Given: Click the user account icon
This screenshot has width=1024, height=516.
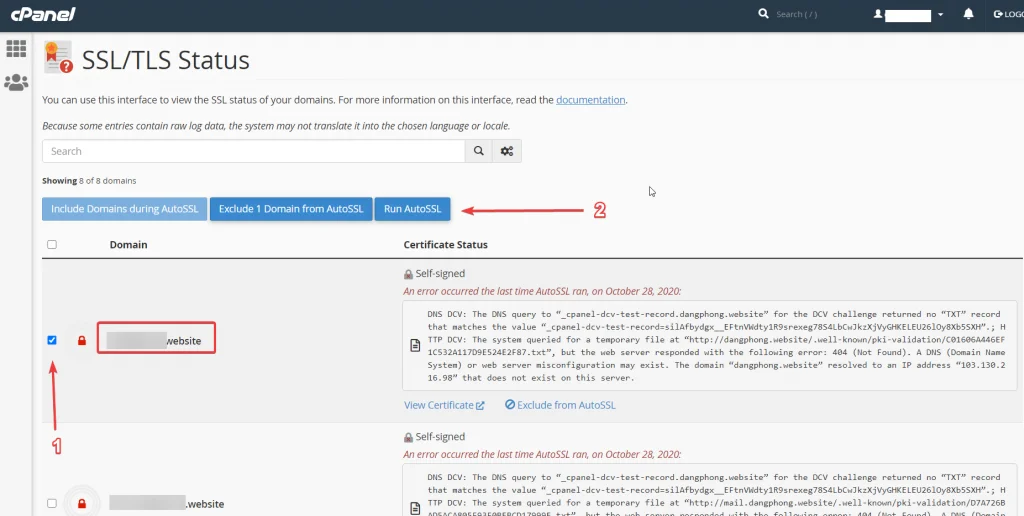Looking at the screenshot, I should point(878,14).
